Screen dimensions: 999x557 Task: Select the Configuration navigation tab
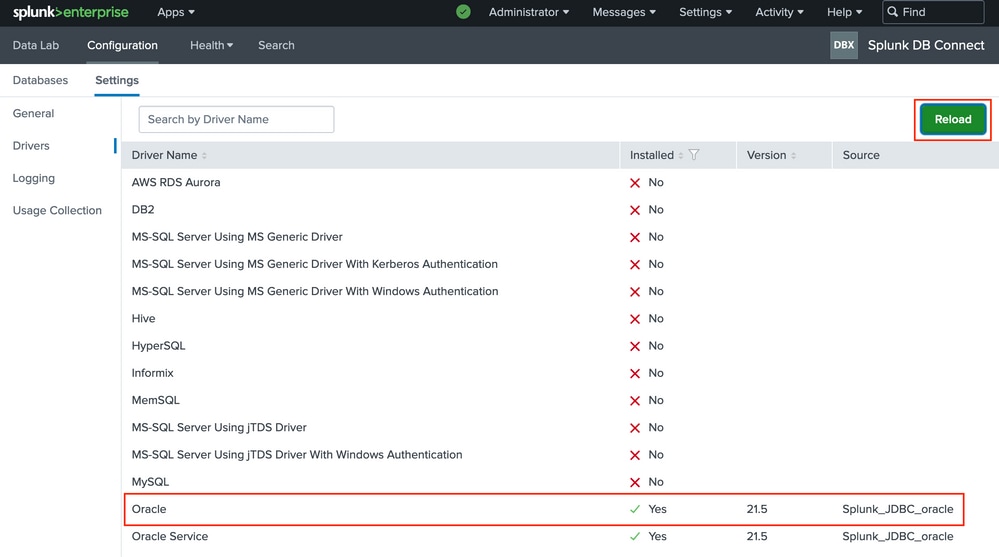122,45
